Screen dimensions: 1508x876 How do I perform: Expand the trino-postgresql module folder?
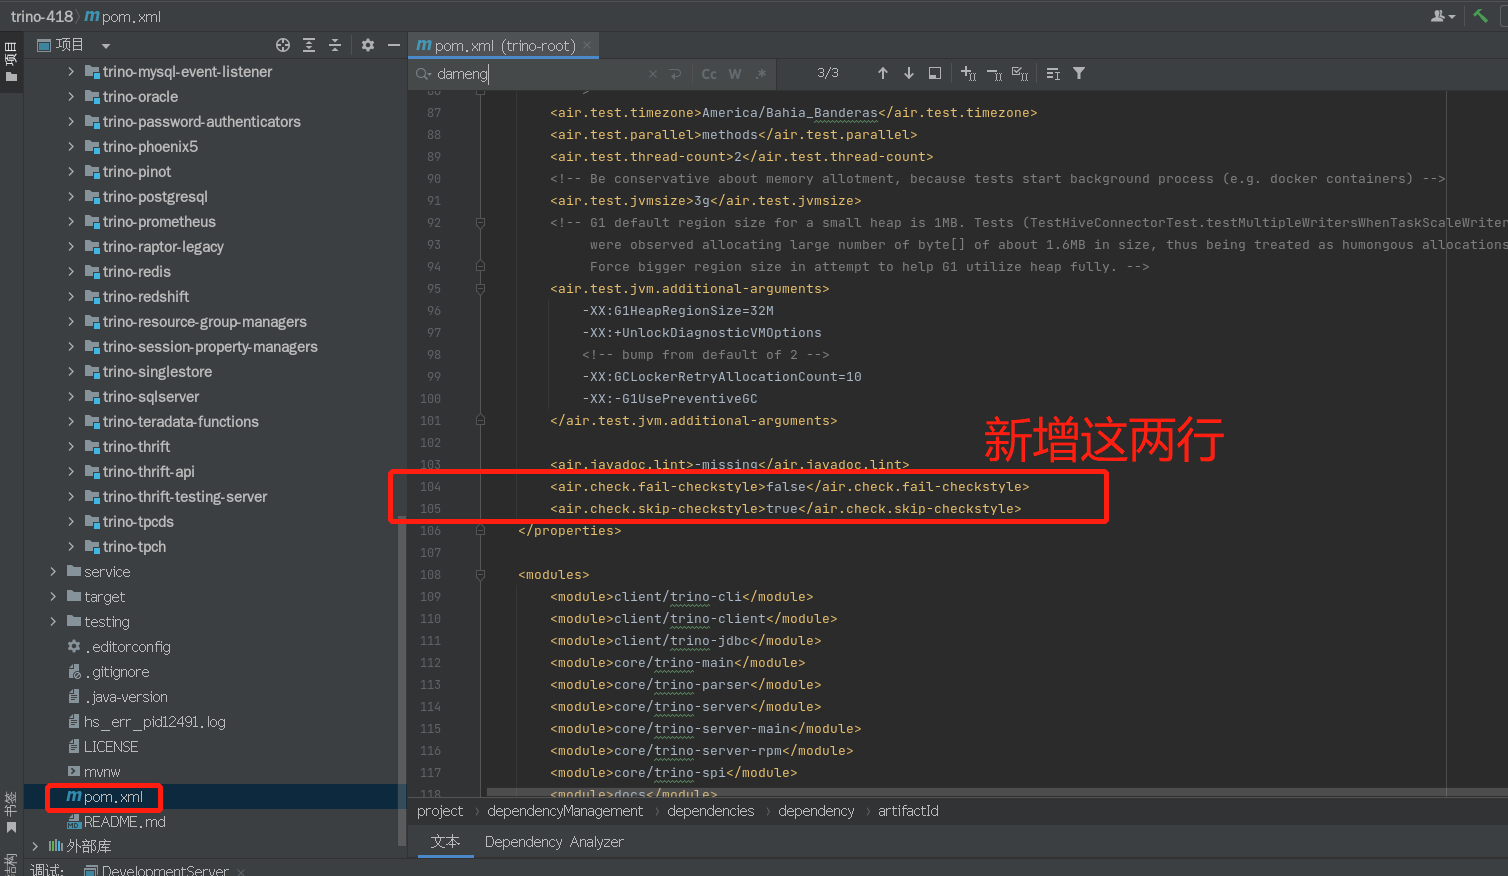(71, 197)
